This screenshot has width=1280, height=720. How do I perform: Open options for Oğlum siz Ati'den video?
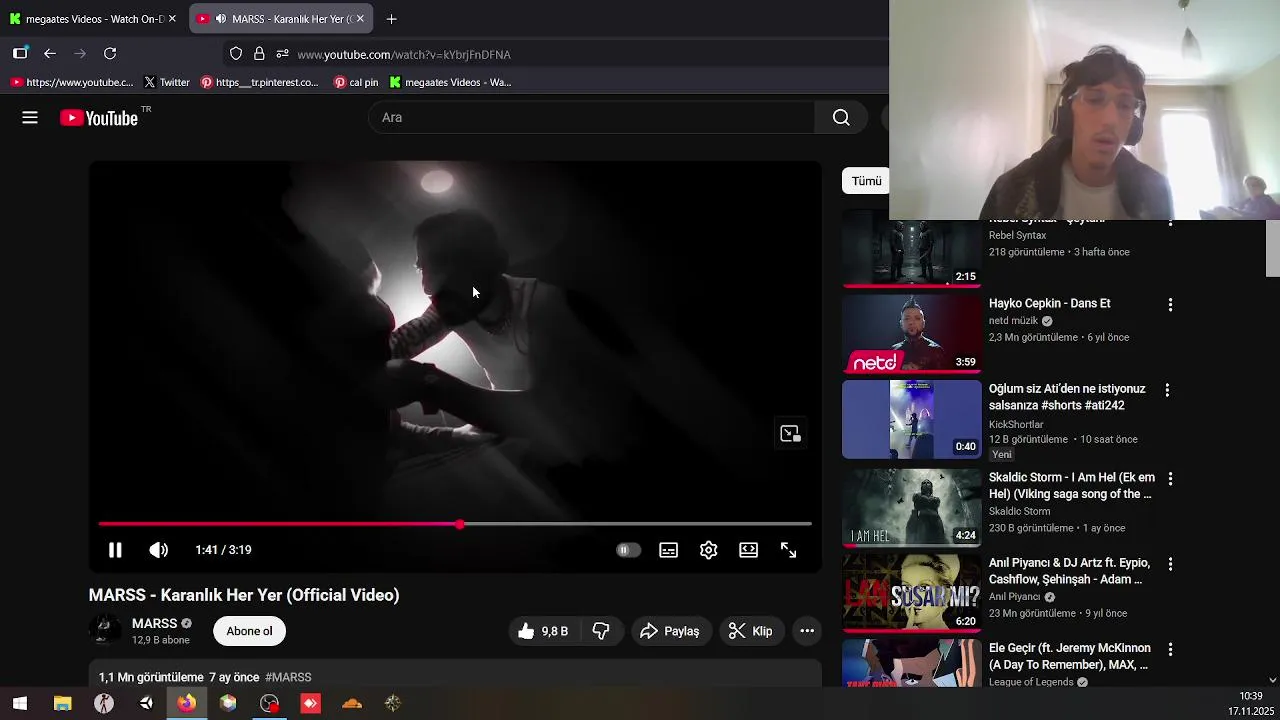[1167, 390]
